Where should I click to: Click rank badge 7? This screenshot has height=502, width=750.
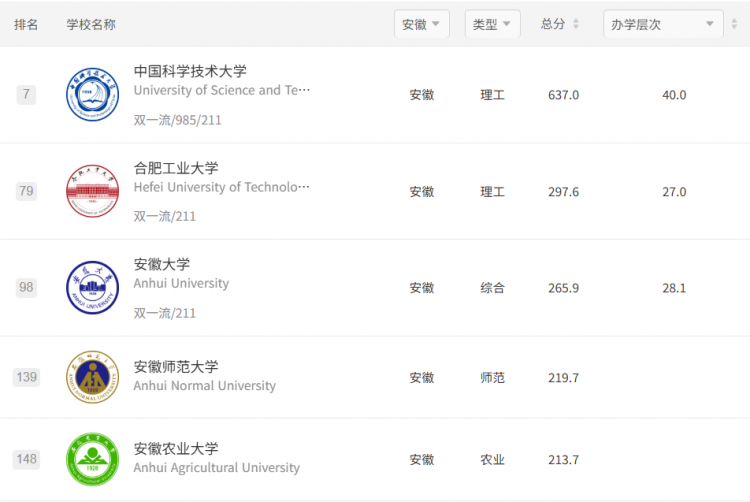pos(26,94)
